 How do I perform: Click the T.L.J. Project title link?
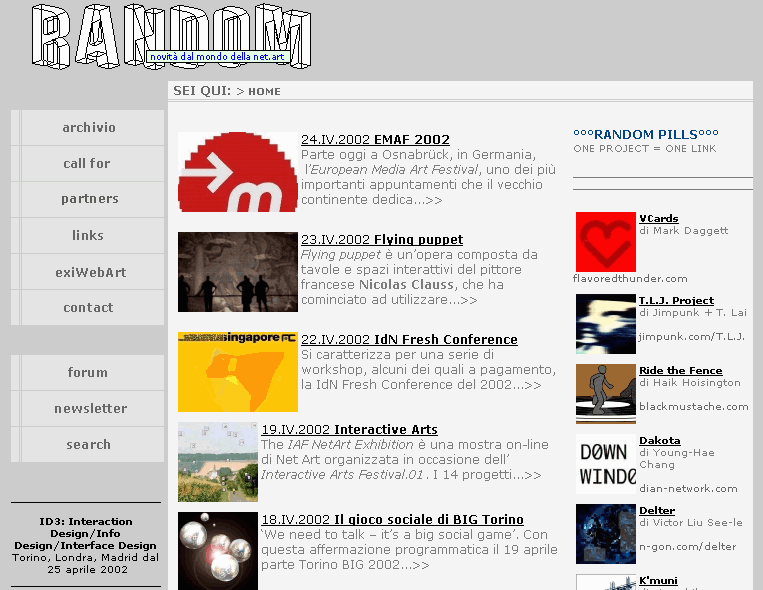(676, 300)
